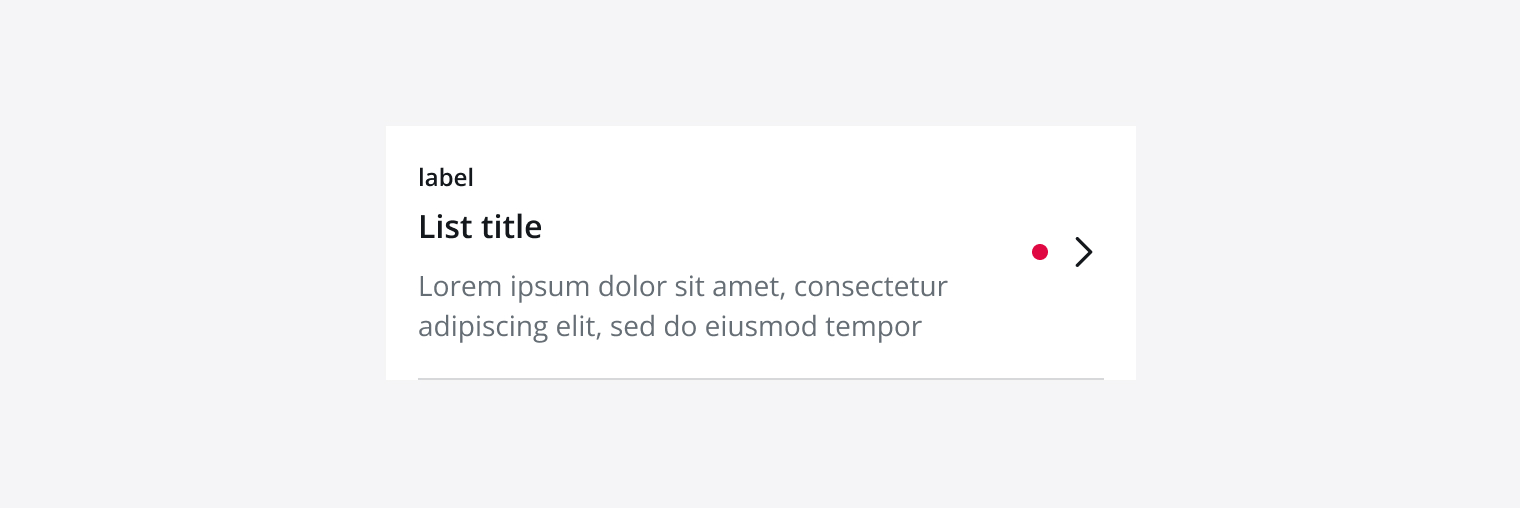Click the word "sit" in the description
The image size is (1520, 508).
[x=685, y=287]
